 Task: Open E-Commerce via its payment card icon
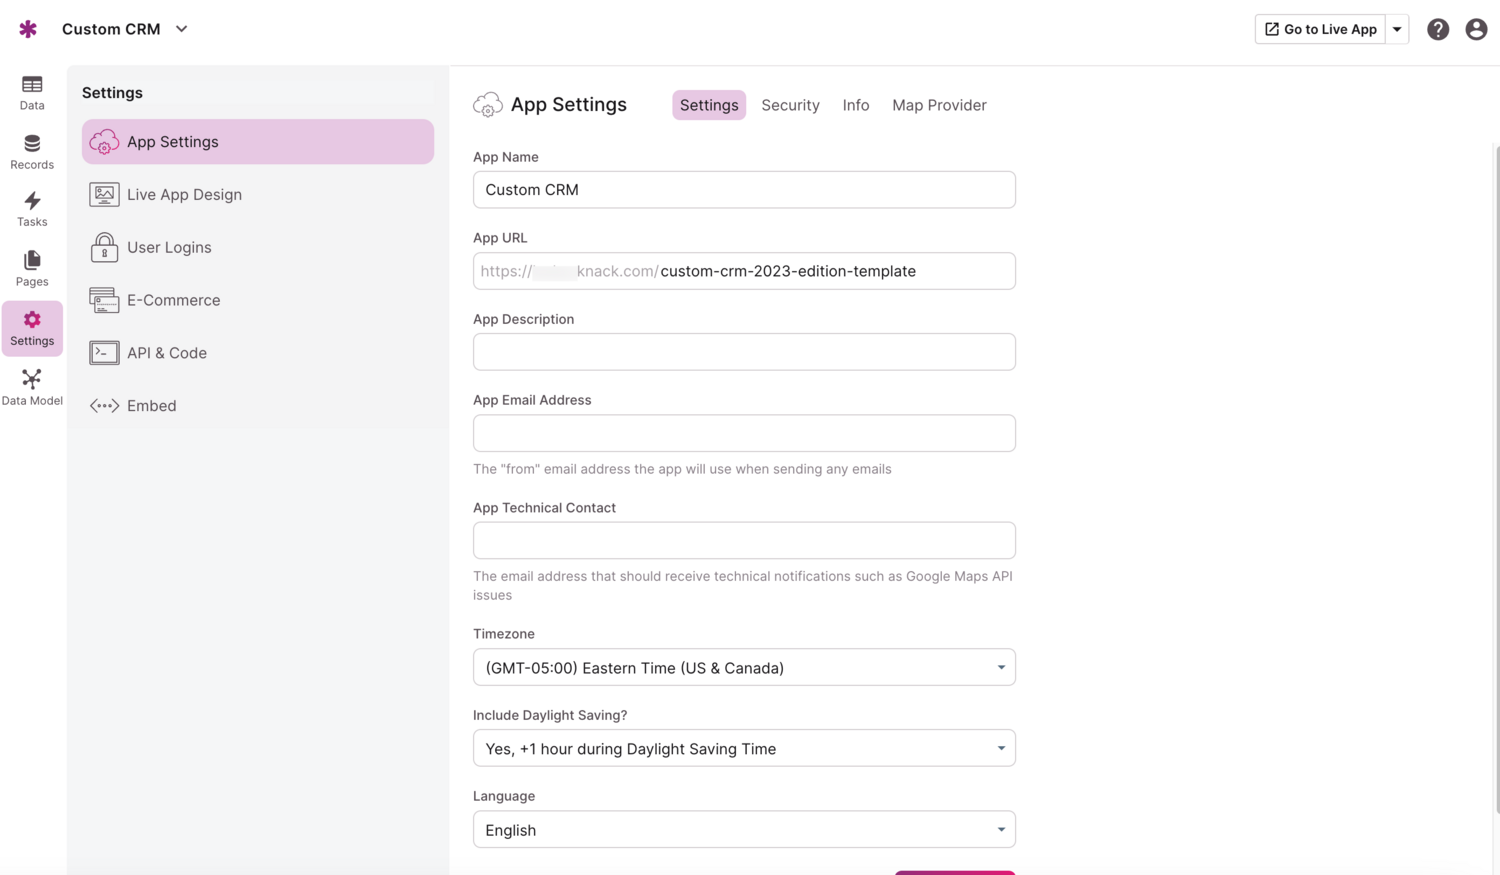(x=104, y=299)
